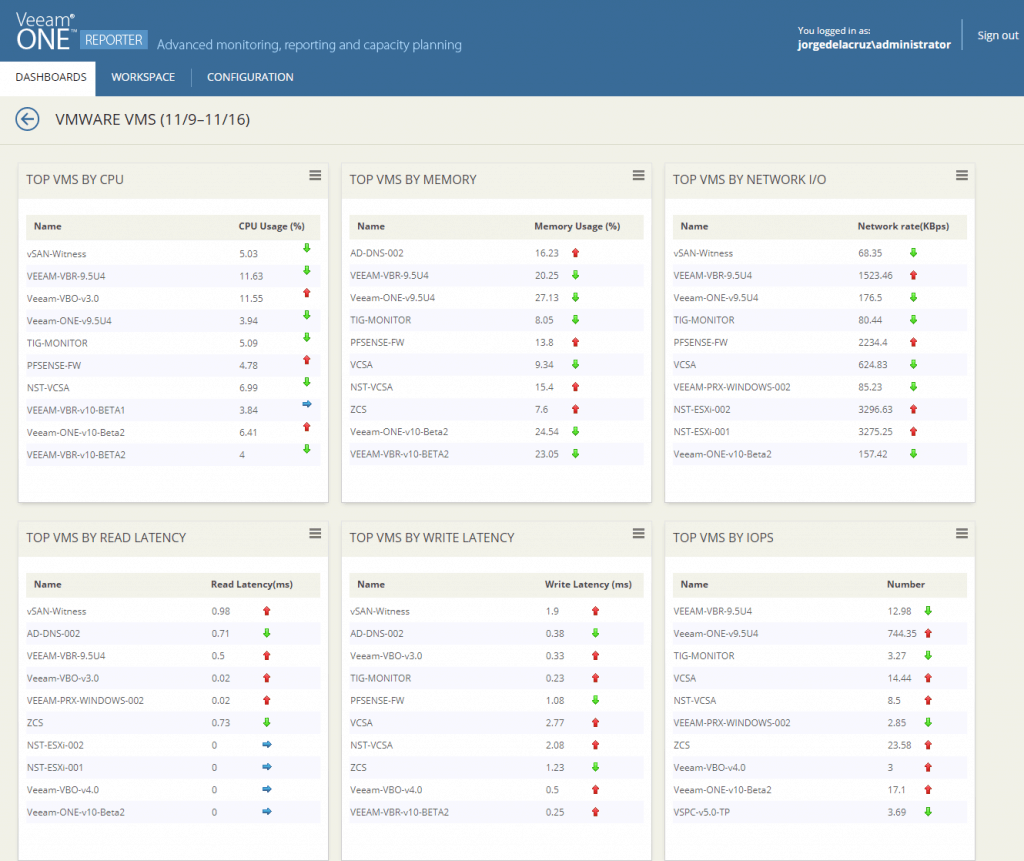1024x861 pixels.
Task: Click the green arrow for VCSA network rate
Action: [x=913, y=364]
